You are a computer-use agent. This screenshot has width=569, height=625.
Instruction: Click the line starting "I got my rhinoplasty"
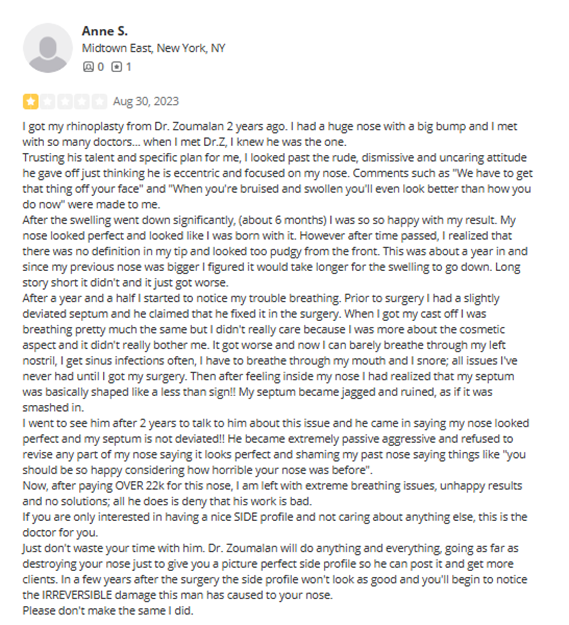[270, 126]
